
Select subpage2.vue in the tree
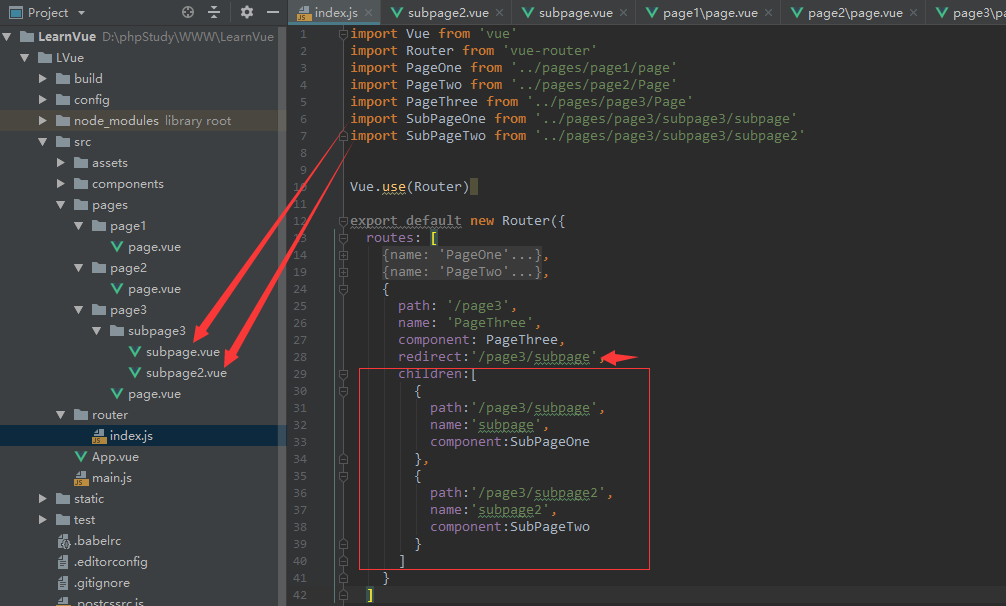tap(186, 373)
